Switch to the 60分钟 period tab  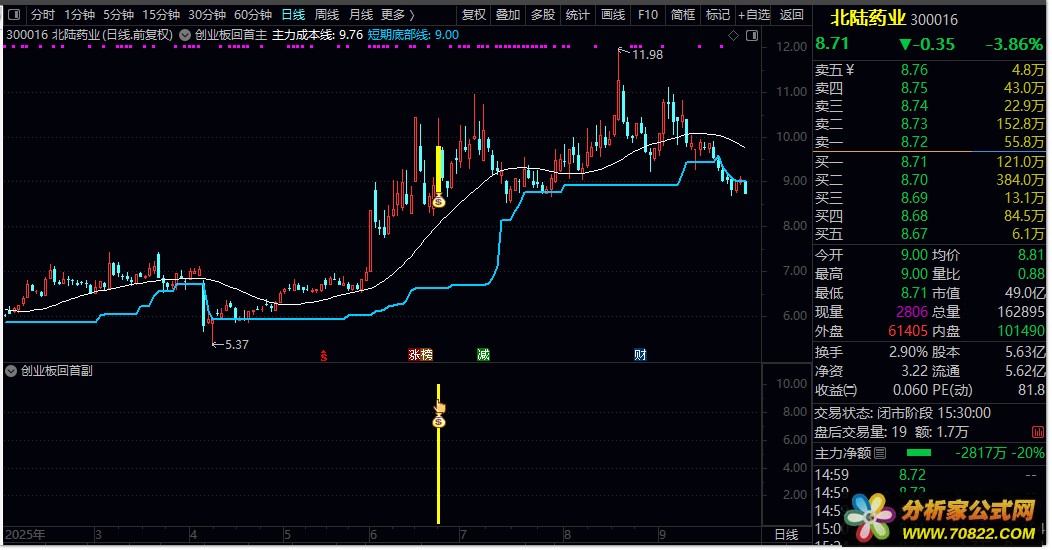tap(252, 15)
